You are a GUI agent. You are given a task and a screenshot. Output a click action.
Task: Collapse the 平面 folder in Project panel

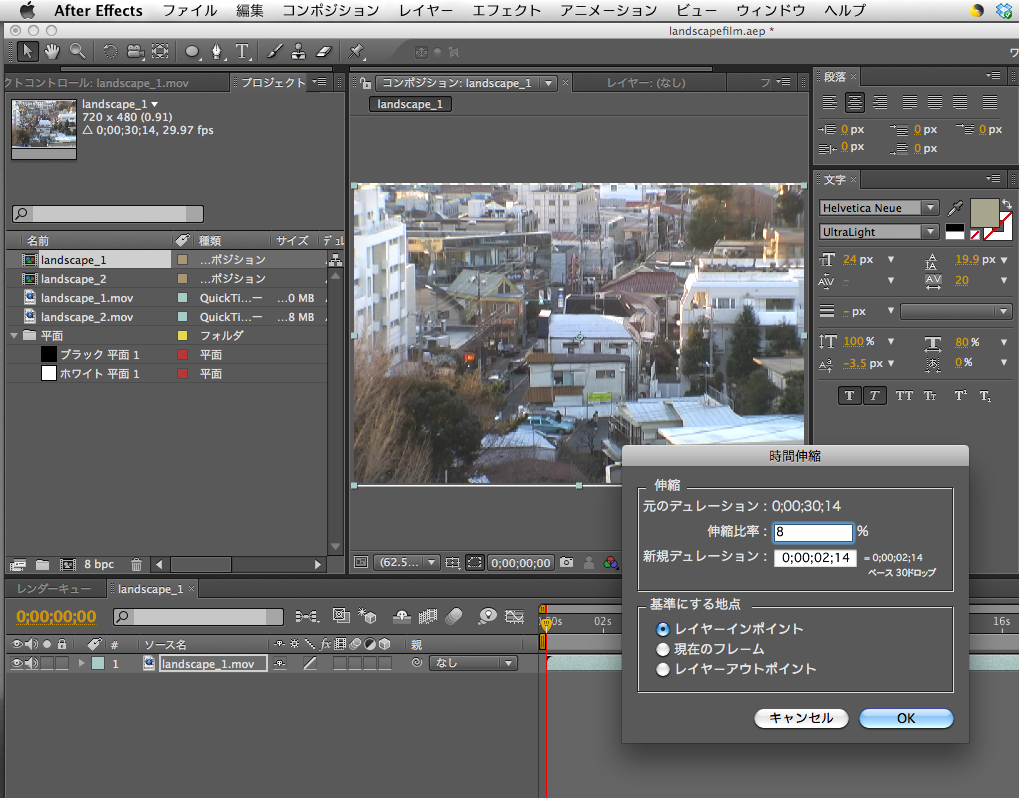tap(14, 336)
